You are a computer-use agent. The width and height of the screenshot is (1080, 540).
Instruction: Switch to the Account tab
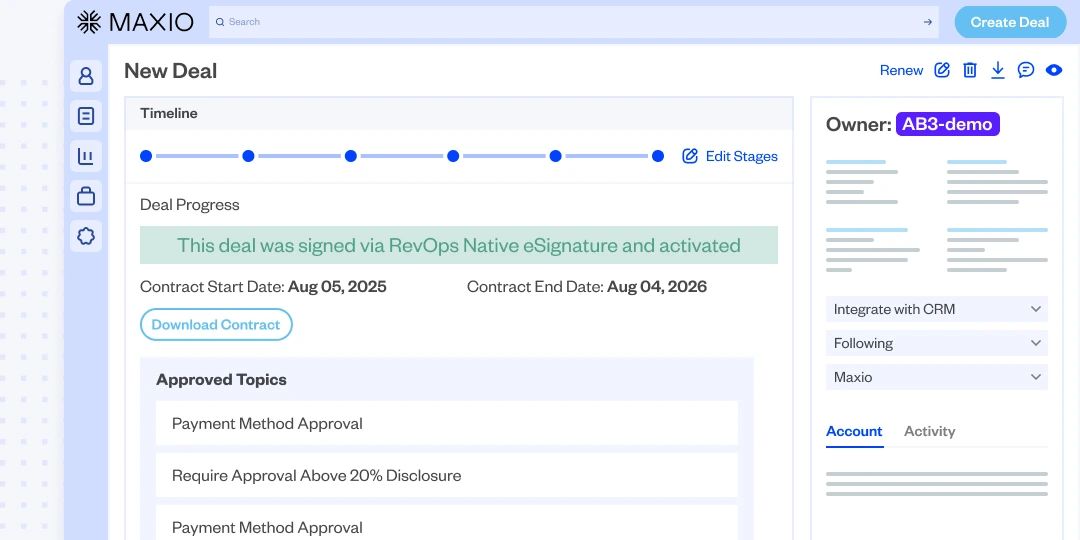coord(854,431)
